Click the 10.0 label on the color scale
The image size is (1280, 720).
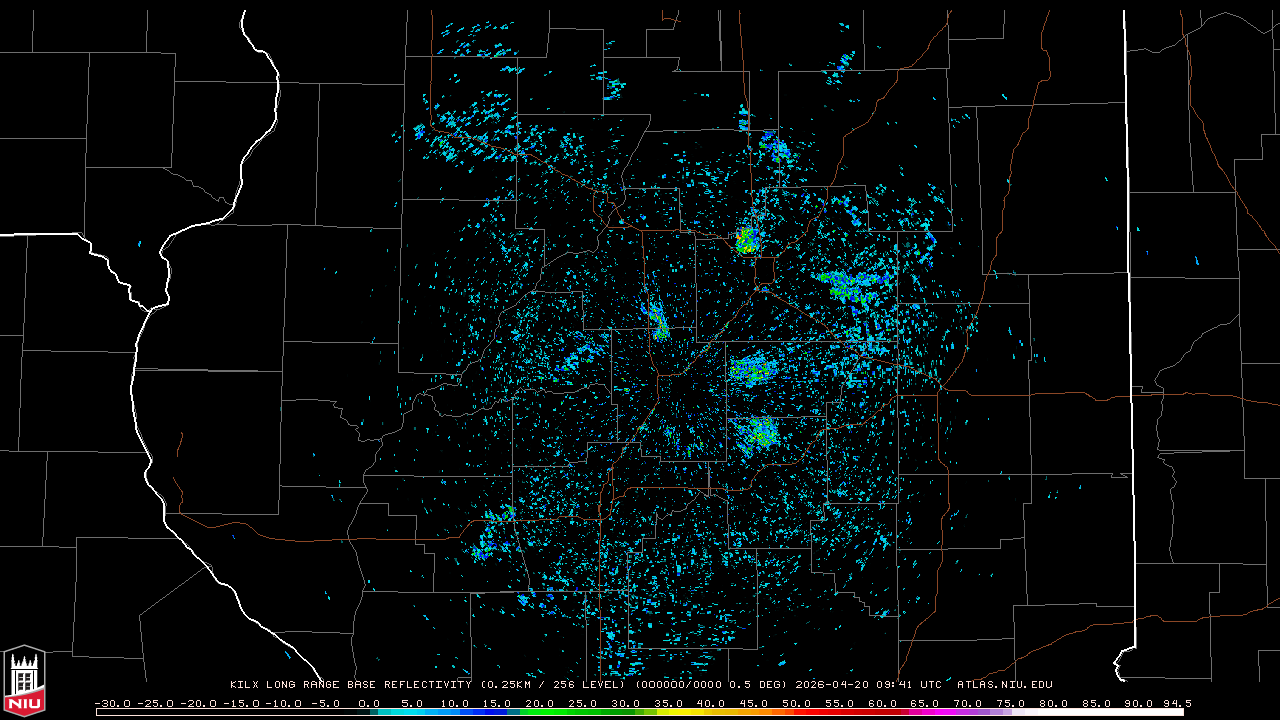[x=455, y=703]
